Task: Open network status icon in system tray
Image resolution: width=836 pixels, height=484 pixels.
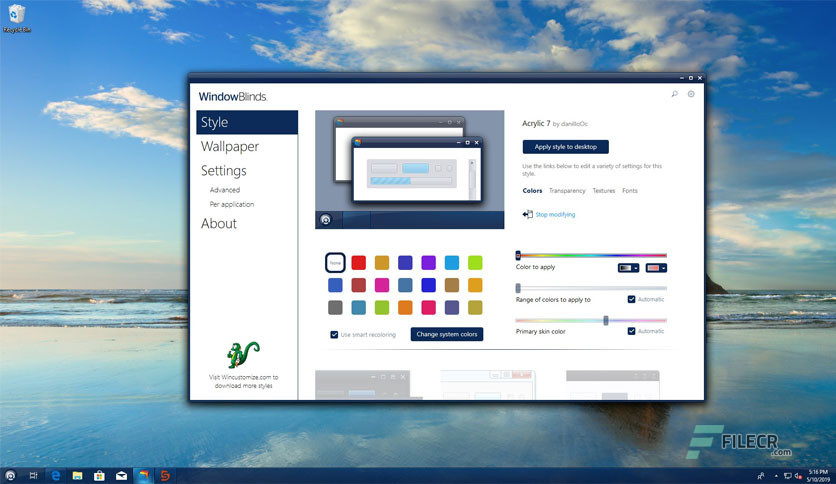Action: tap(787, 476)
